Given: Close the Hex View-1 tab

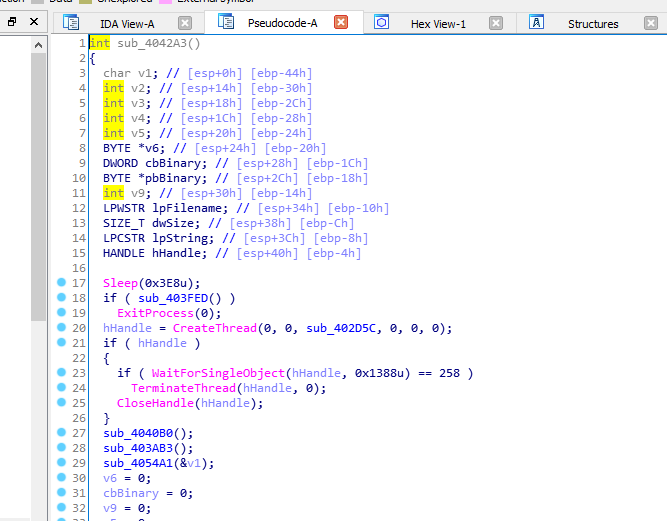Looking at the screenshot, I should click(496, 23).
